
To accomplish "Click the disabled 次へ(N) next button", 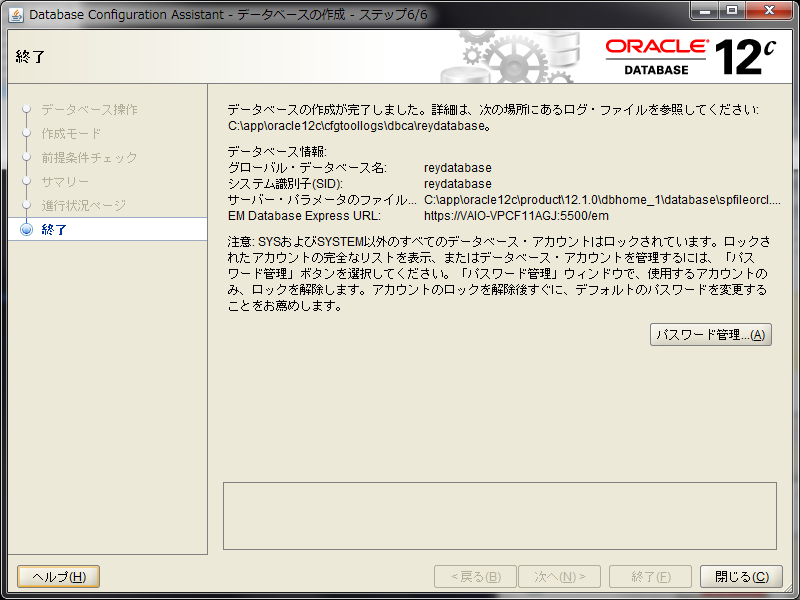I will point(560,577).
